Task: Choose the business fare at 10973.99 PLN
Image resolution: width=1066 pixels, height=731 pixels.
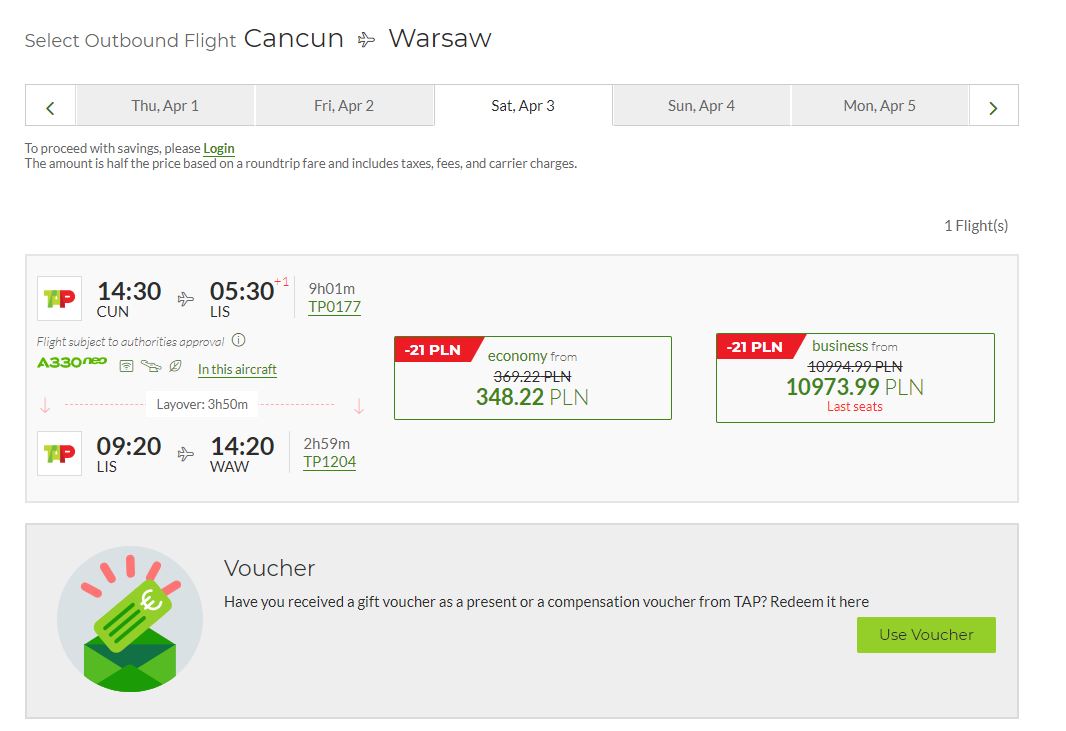Action: click(x=855, y=378)
